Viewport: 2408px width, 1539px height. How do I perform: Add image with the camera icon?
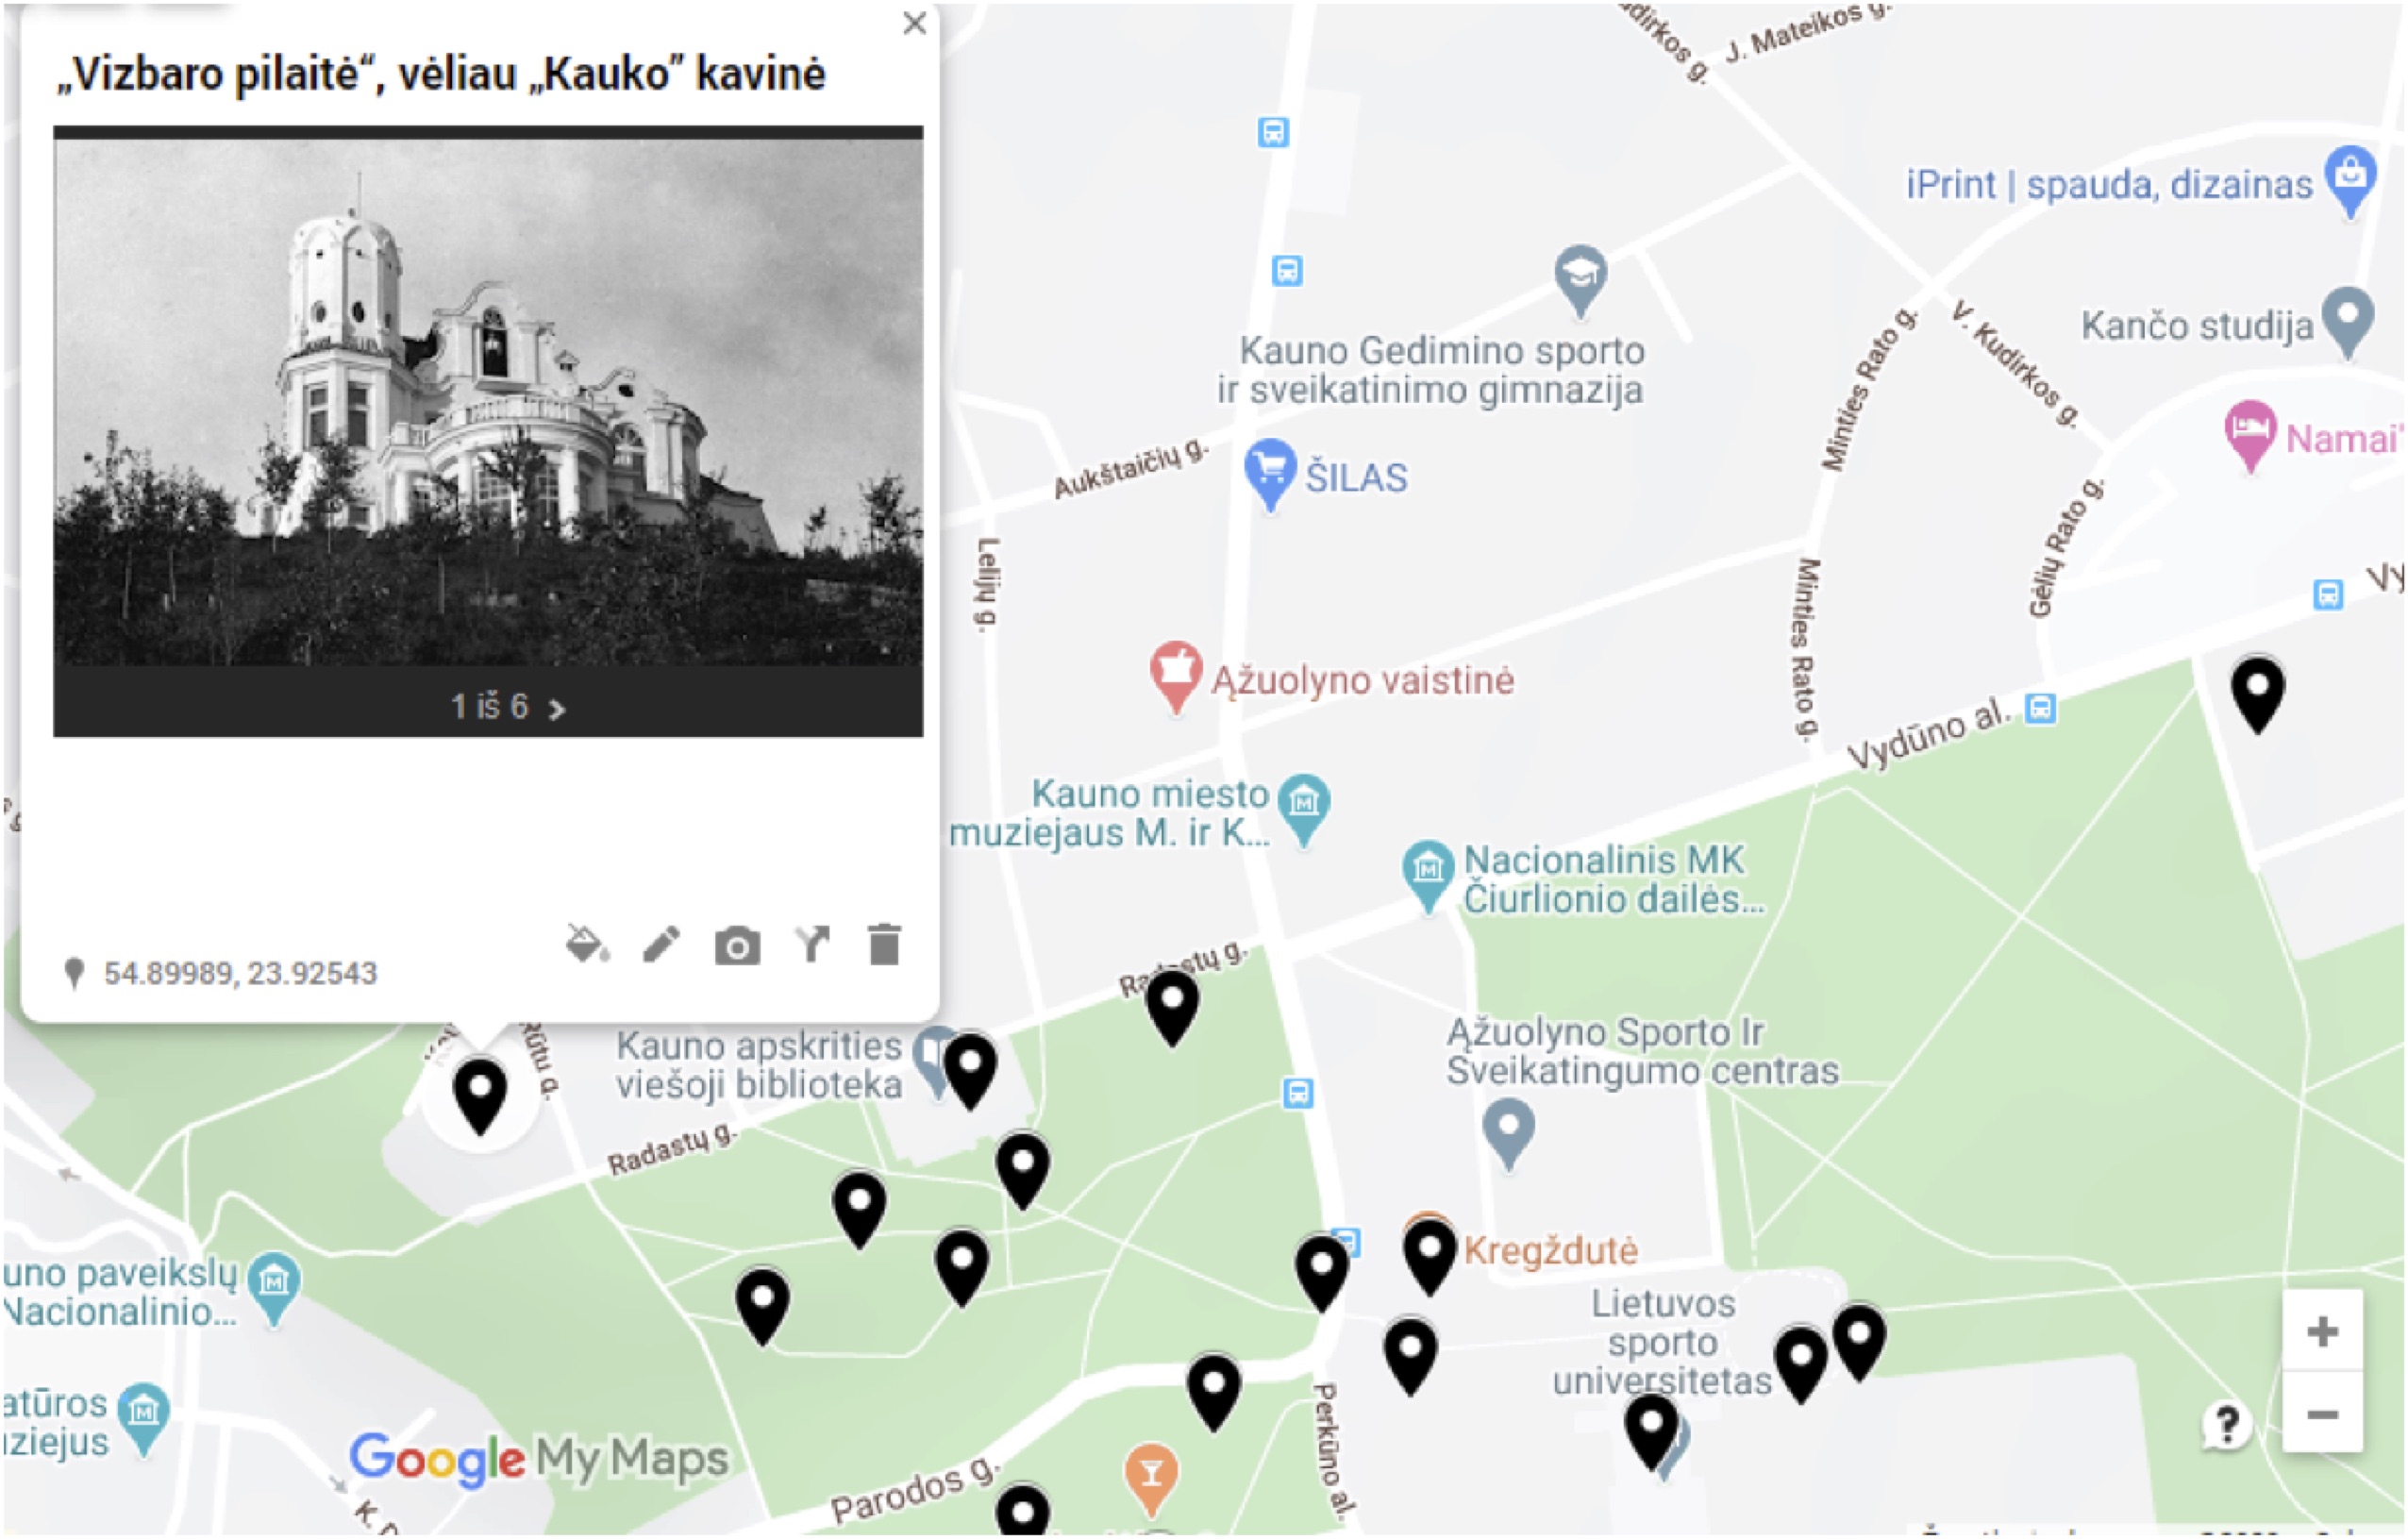coord(737,946)
